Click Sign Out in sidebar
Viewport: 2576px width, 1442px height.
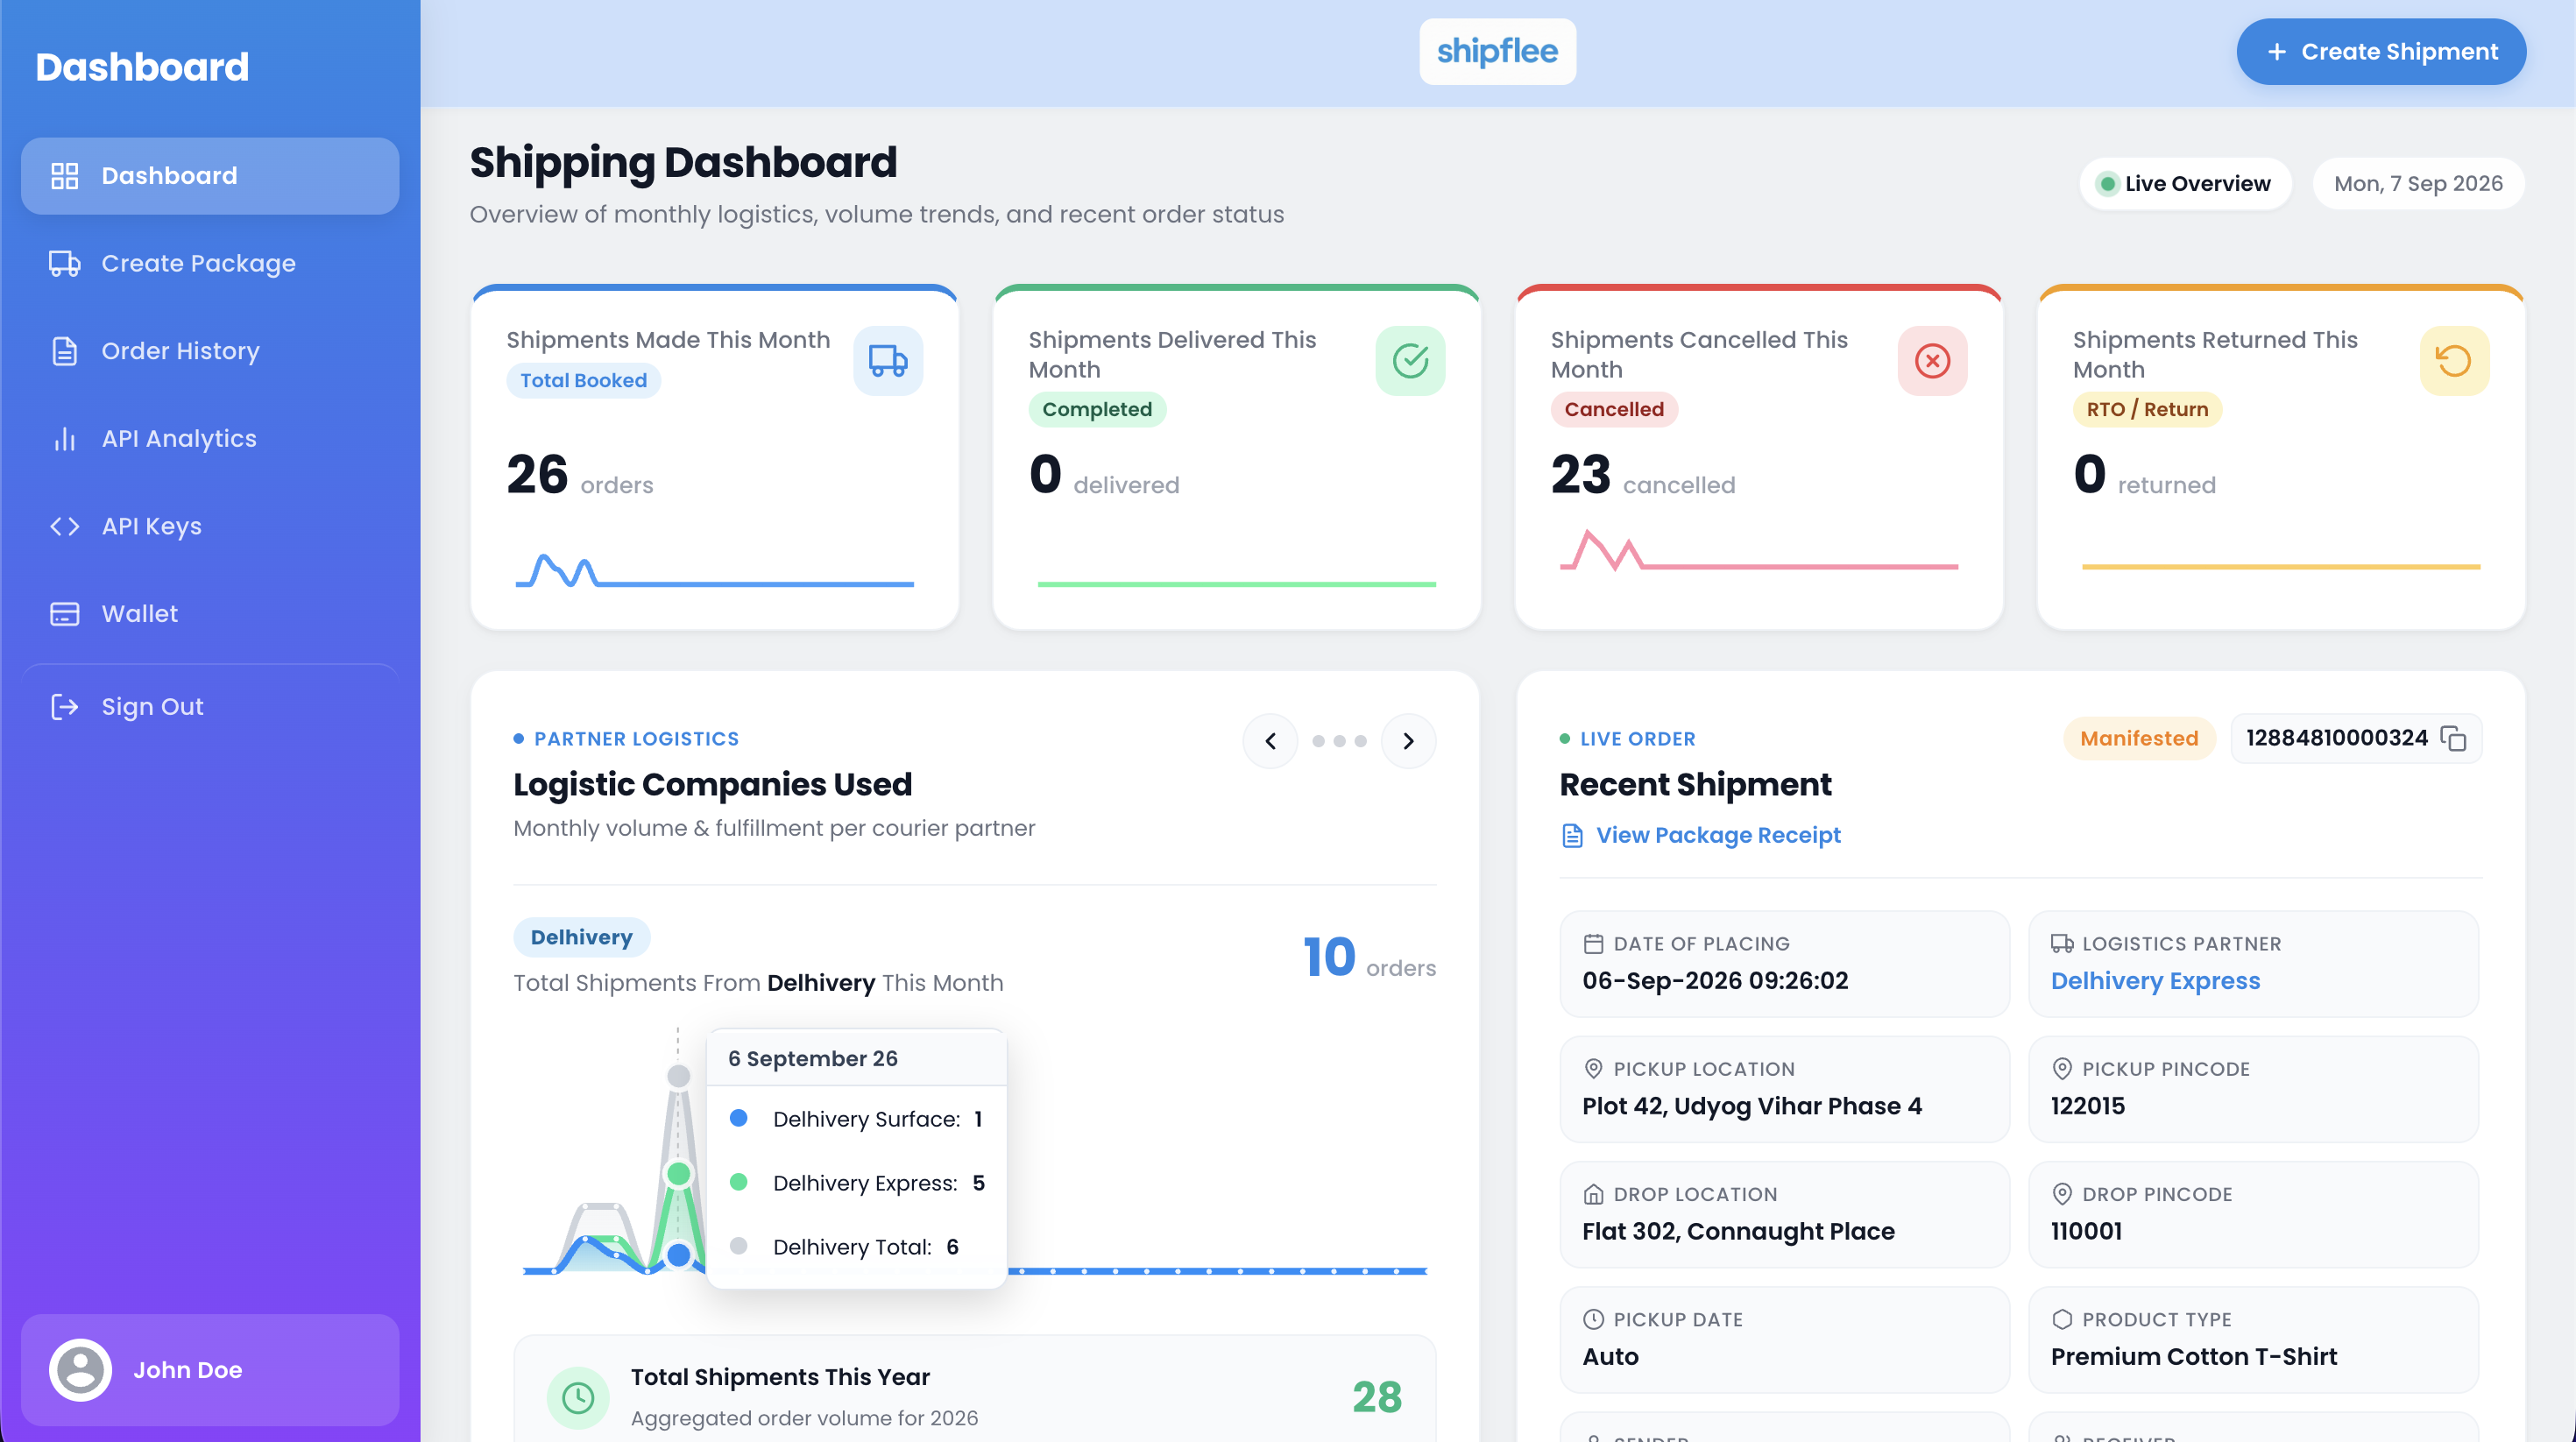coord(210,707)
